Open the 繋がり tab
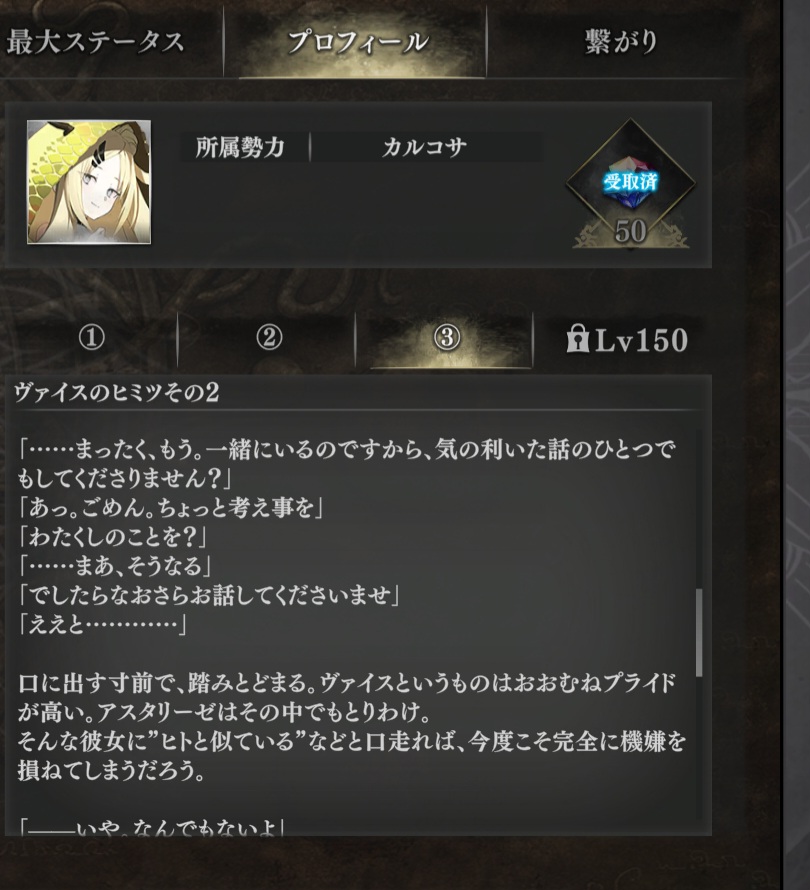Image resolution: width=810 pixels, height=890 pixels. tap(620, 42)
